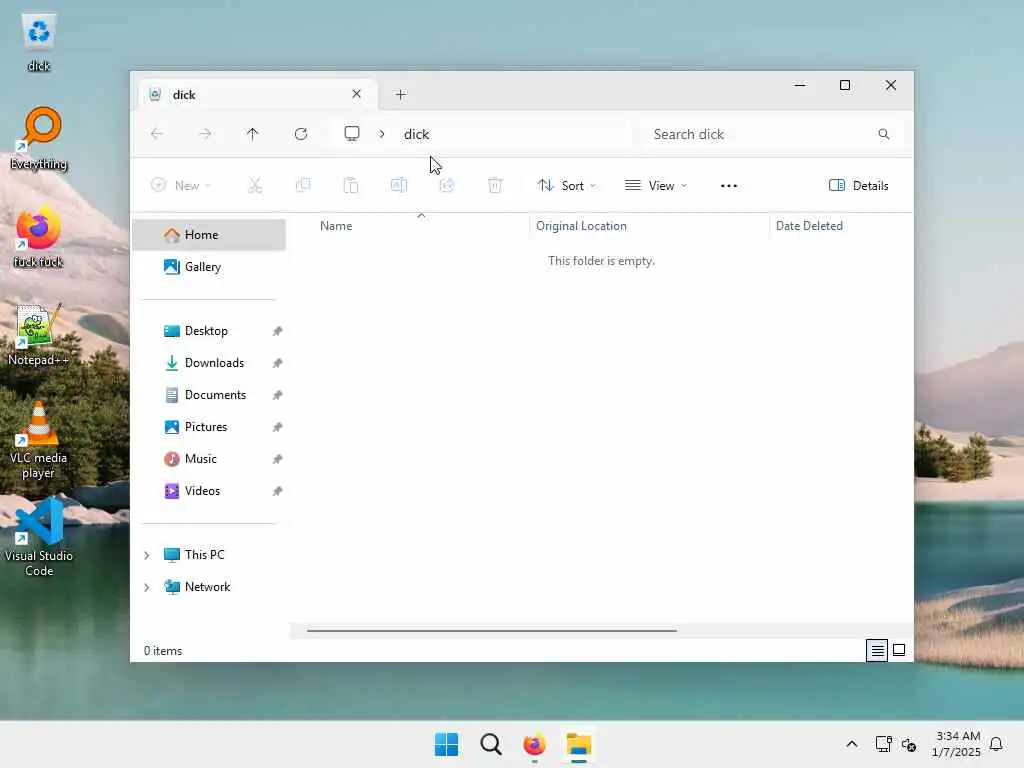Click the Paste clipboard icon
This screenshot has width=1024, height=768.
pos(351,185)
